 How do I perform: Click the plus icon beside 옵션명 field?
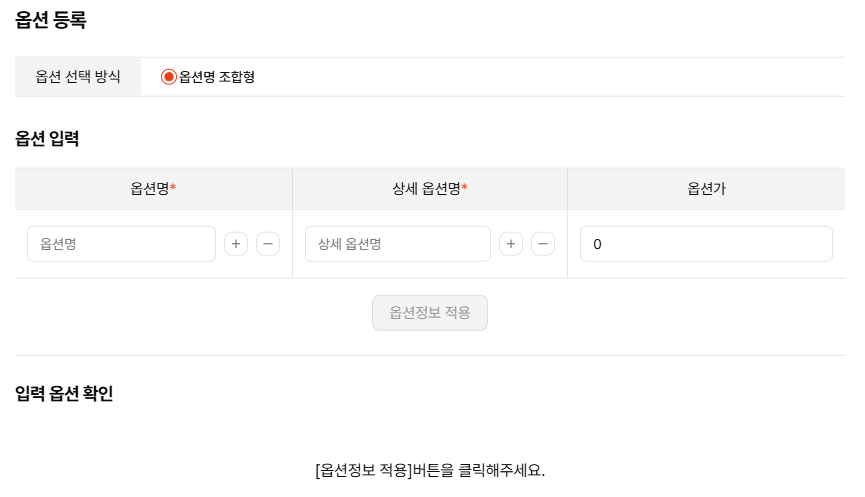(236, 244)
